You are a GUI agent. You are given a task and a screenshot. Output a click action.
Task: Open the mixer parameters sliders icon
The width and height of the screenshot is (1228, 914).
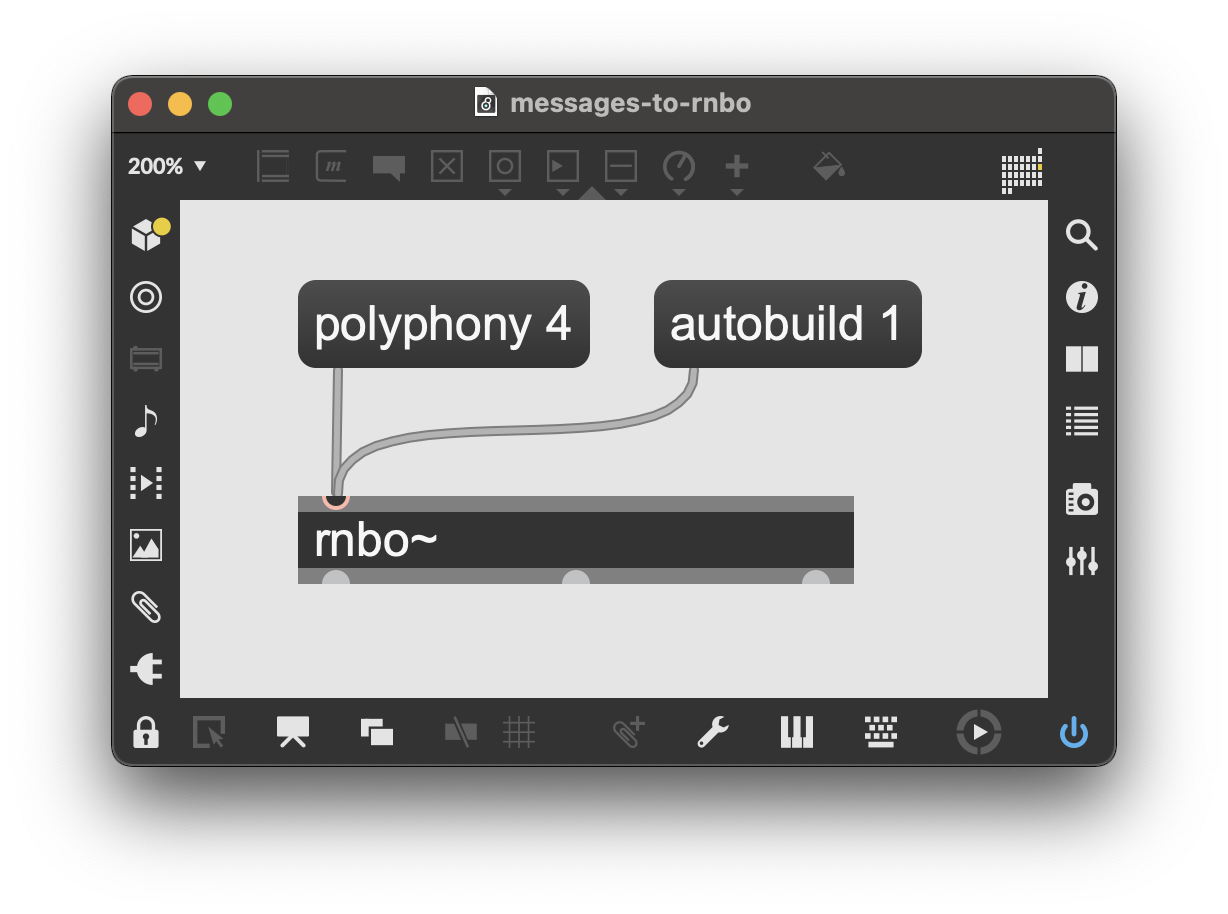[1082, 561]
